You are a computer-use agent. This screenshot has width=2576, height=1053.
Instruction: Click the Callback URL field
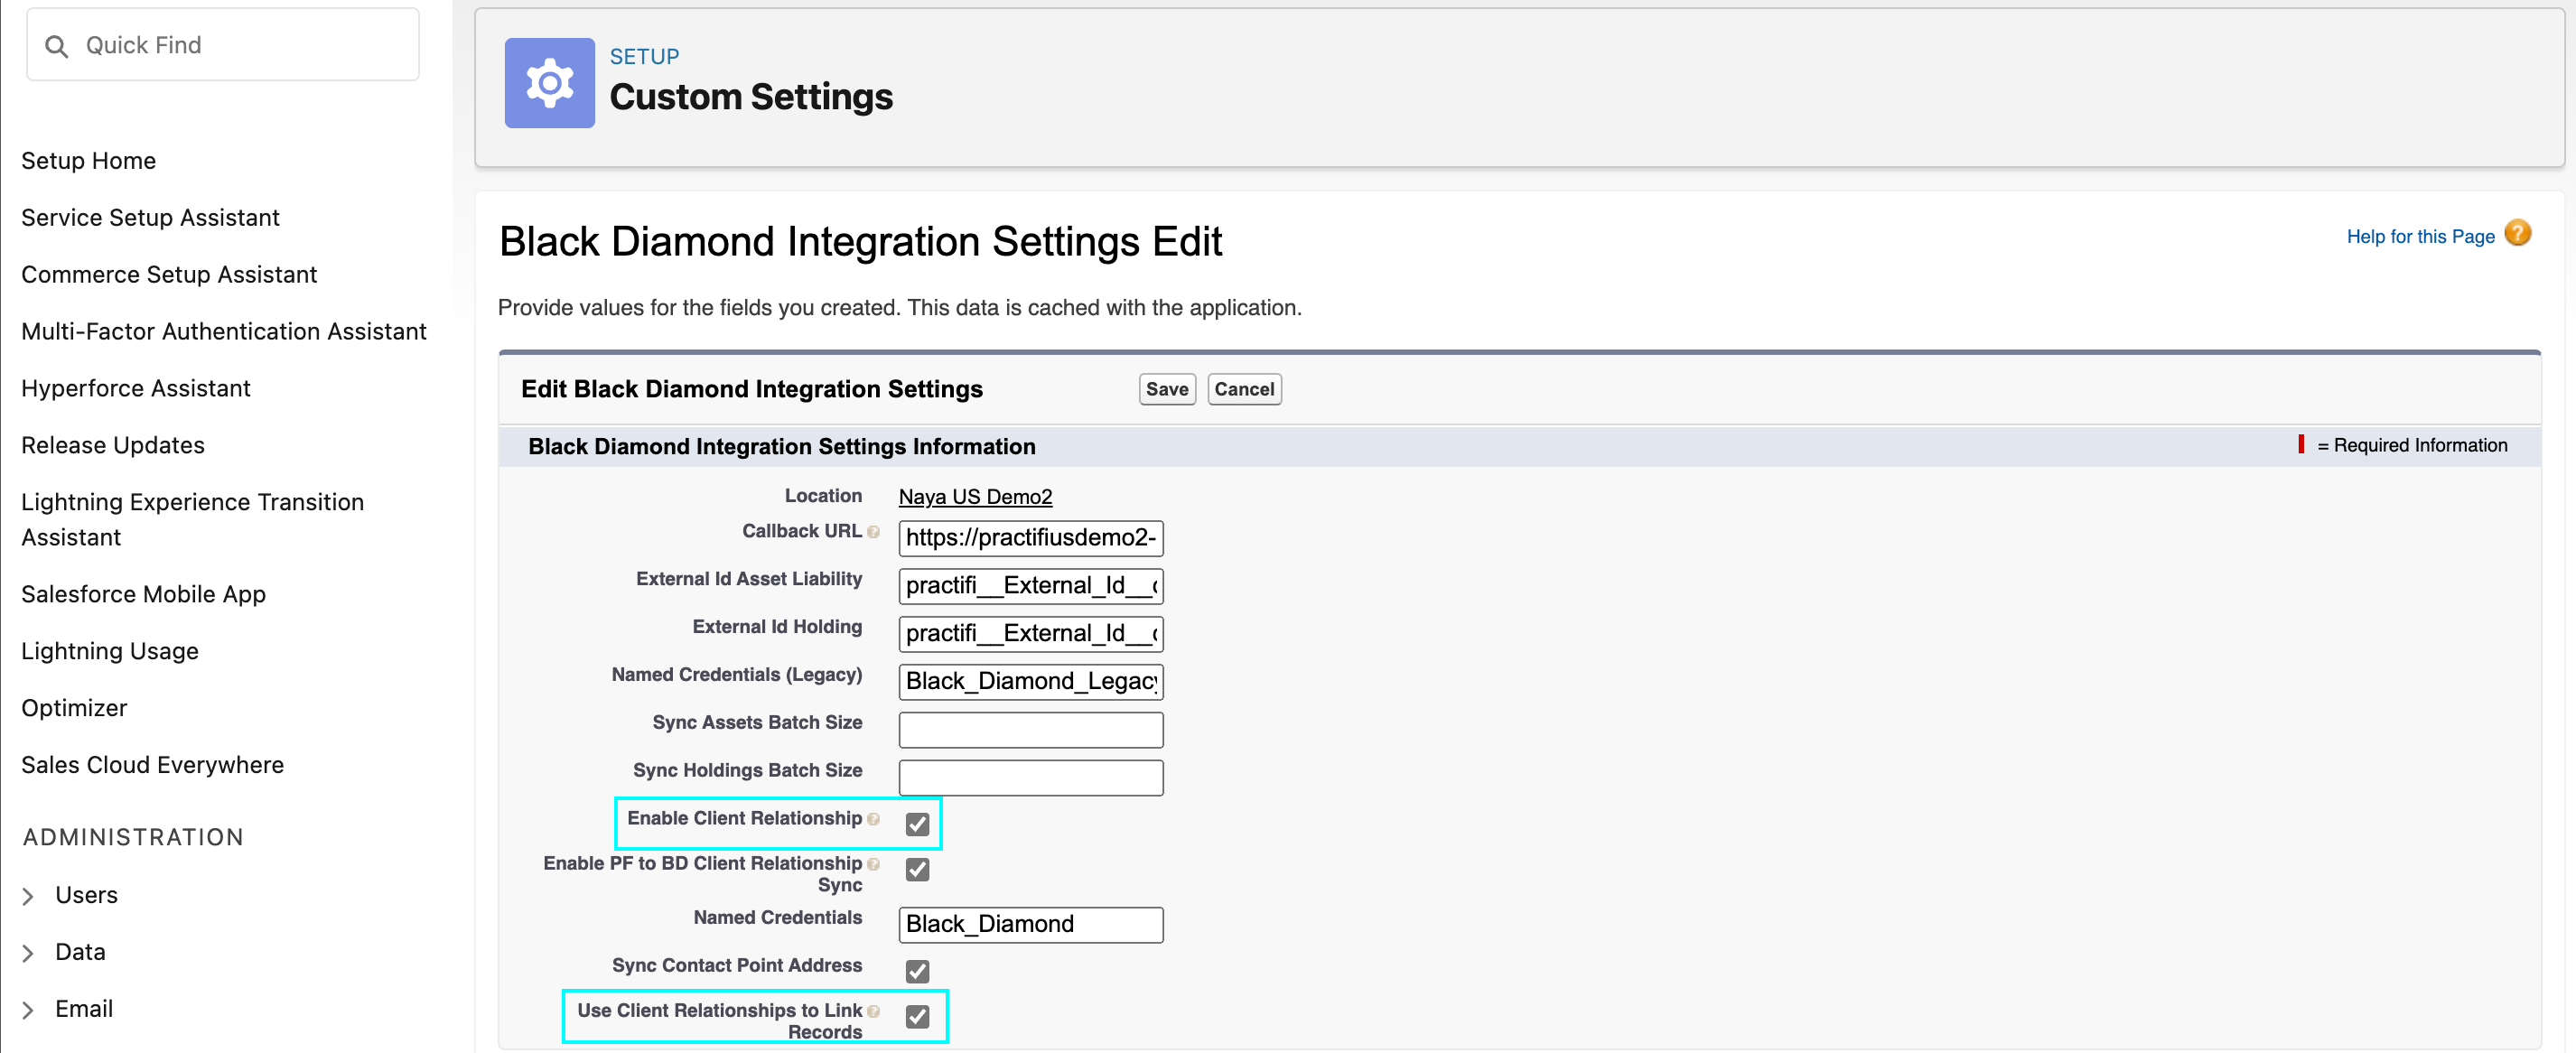pyautogui.click(x=1031, y=538)
